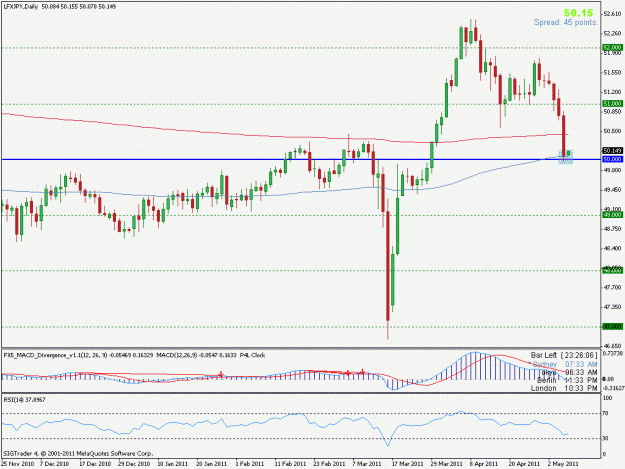
Task: Click the 46.650 price axis label
Action: [613, 346]
